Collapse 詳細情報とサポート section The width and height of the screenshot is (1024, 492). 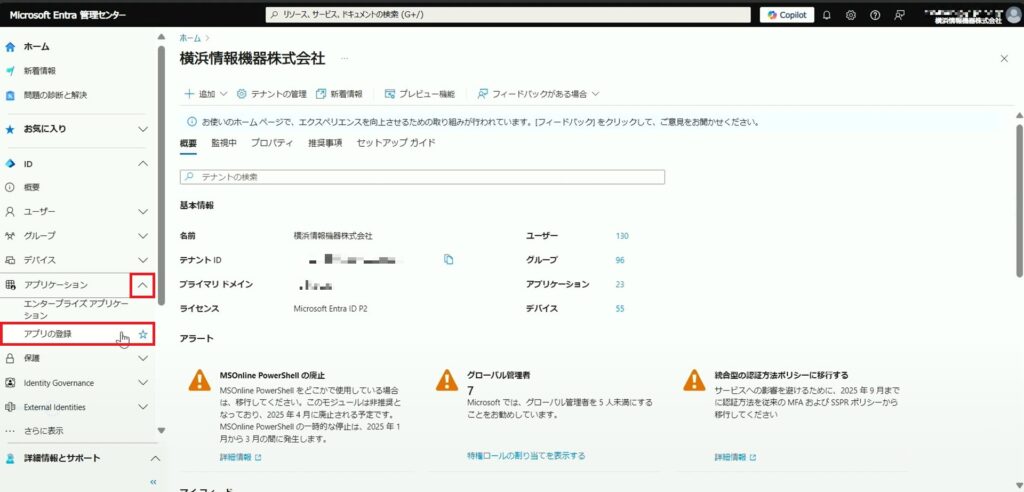155,459
